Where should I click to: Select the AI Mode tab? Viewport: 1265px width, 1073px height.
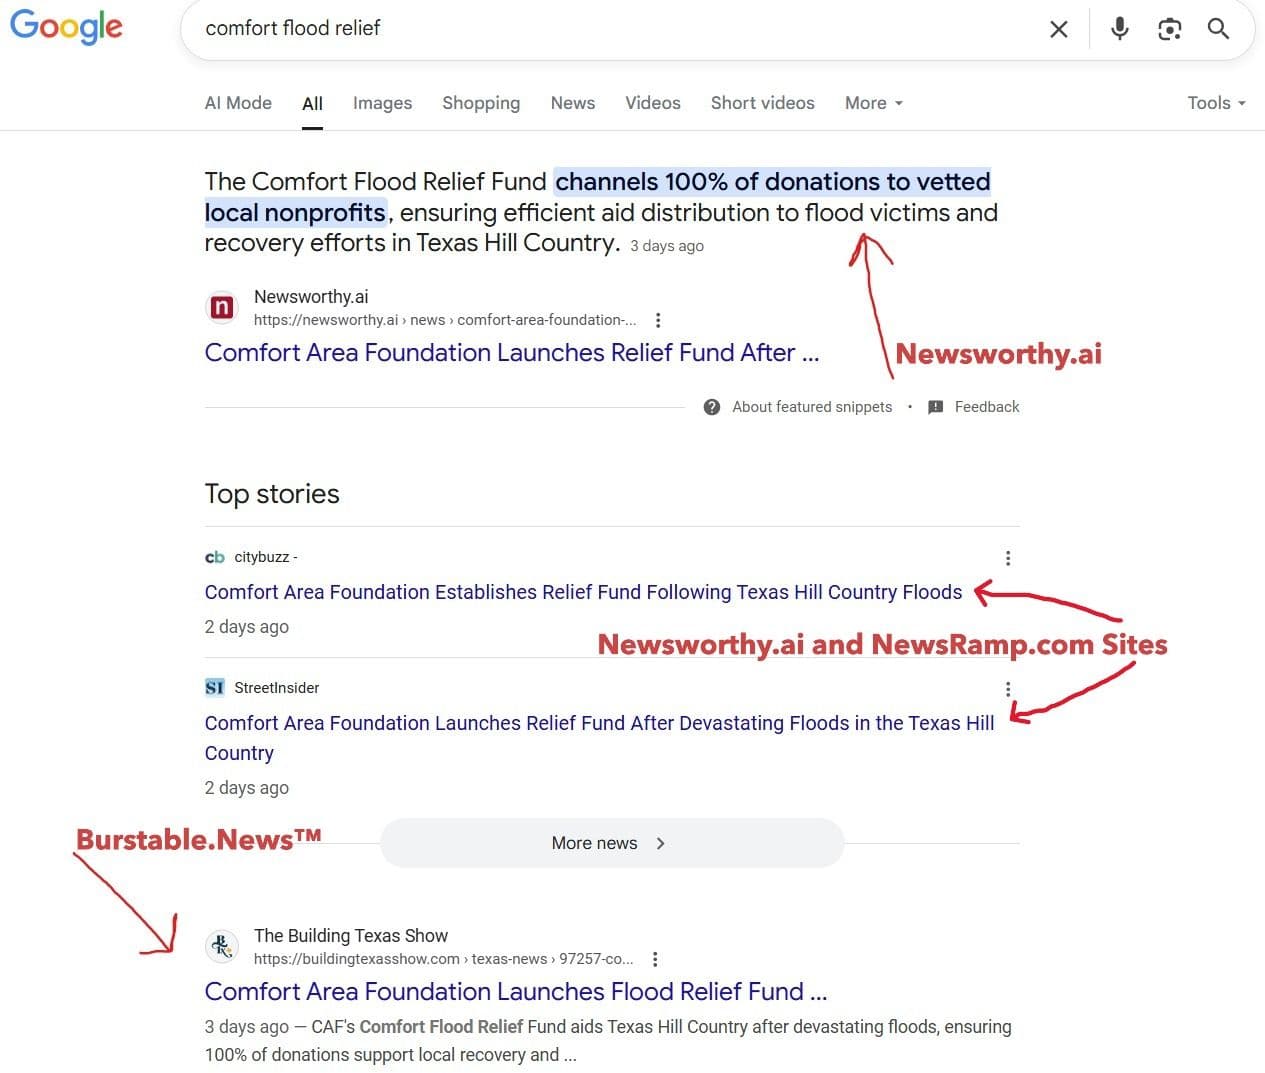pyautogui.click(x=238, y=103)
